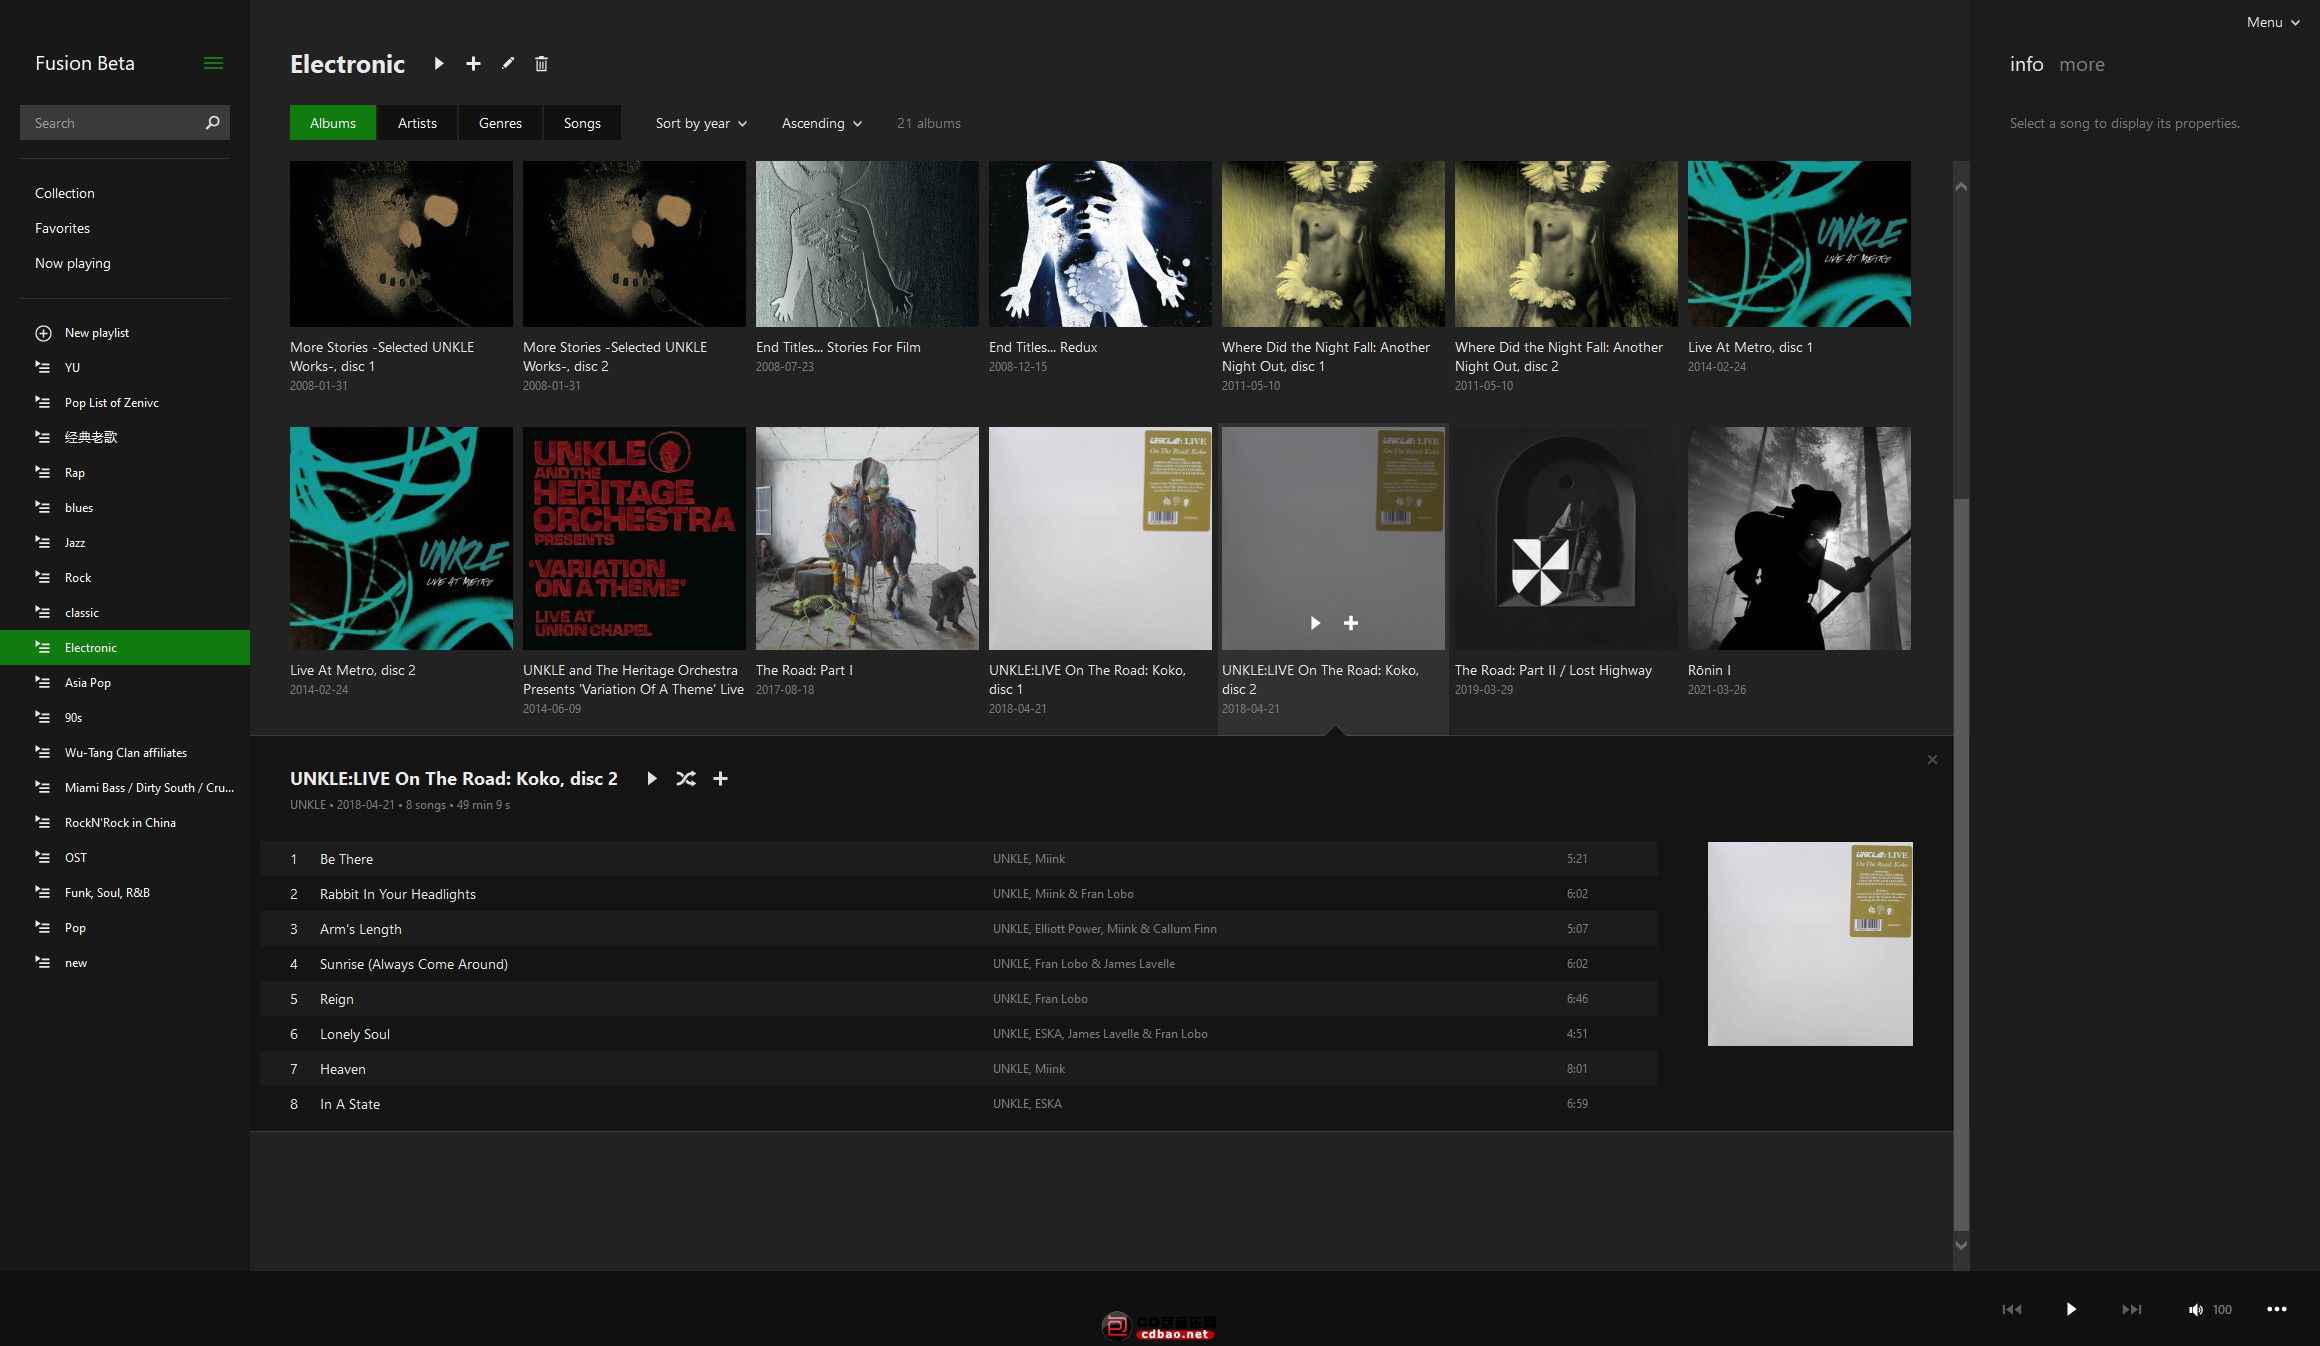This screenshot has height=1346, width=2320.
Task: Open the Sort by year dropdown
Action: click(701, 123)
